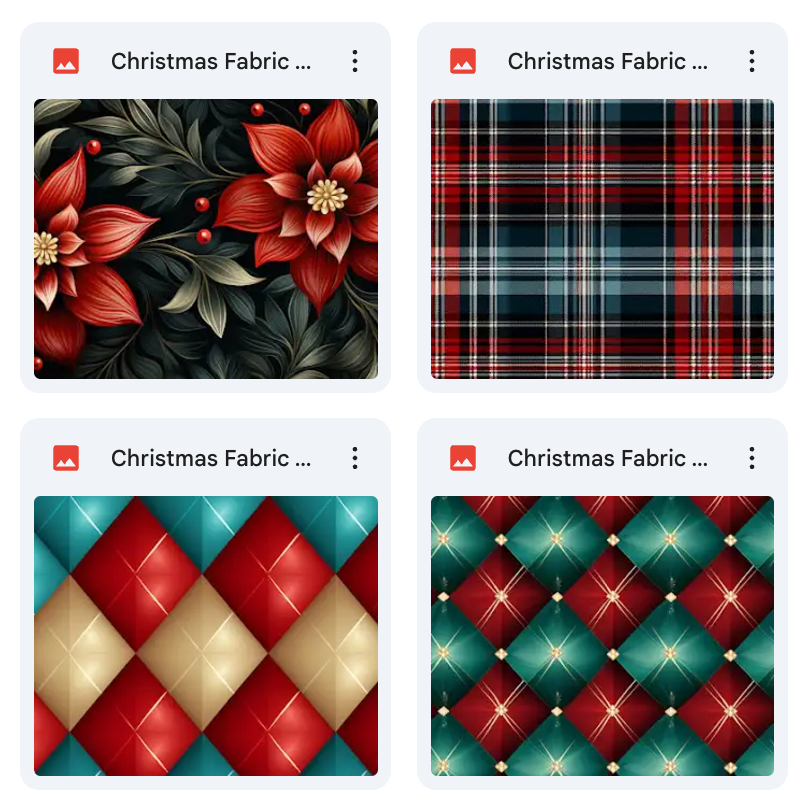Screen dimensions: 812x802
Task: Select the Christmas Fabric name above the green starburst pattern
Action: (607, 458)
